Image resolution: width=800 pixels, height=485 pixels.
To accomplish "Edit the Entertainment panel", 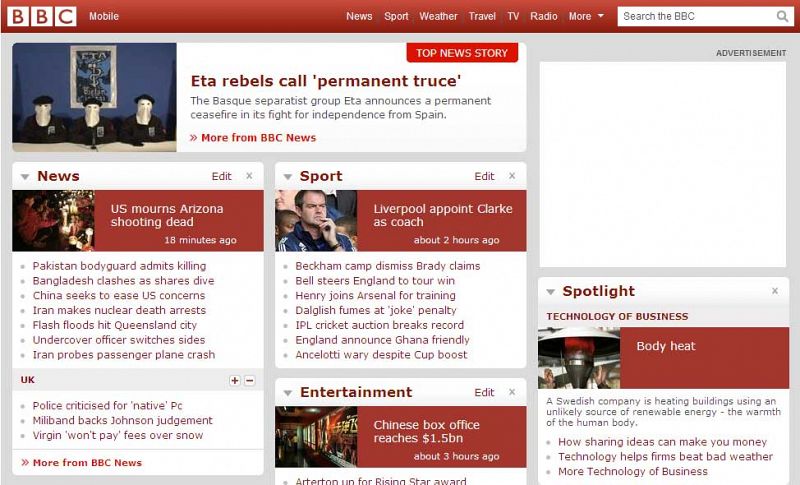I will [484, 393].
